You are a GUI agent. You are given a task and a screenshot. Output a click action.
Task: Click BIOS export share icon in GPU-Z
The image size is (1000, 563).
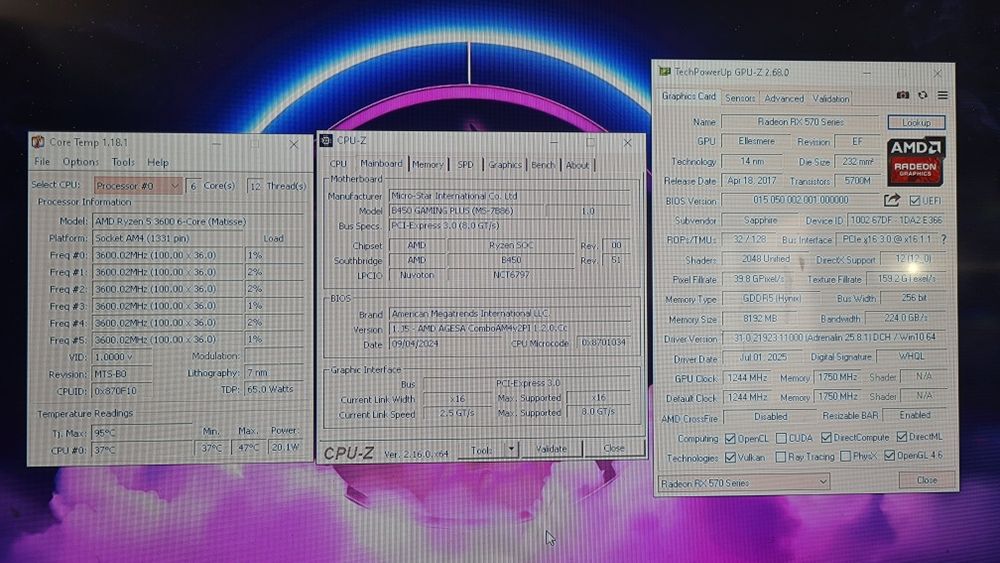892,200
